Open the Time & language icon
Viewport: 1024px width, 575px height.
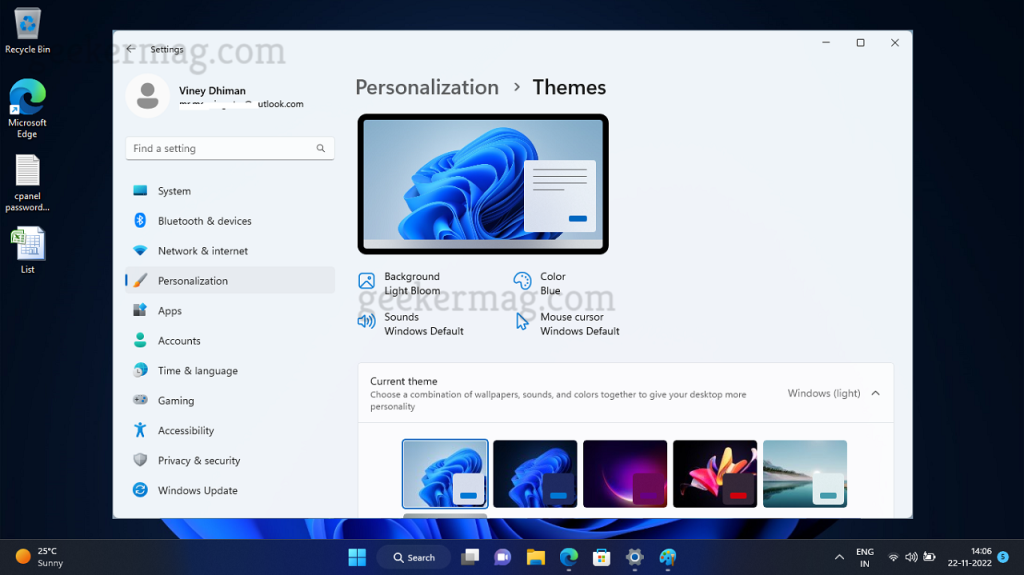click(140, 370)
